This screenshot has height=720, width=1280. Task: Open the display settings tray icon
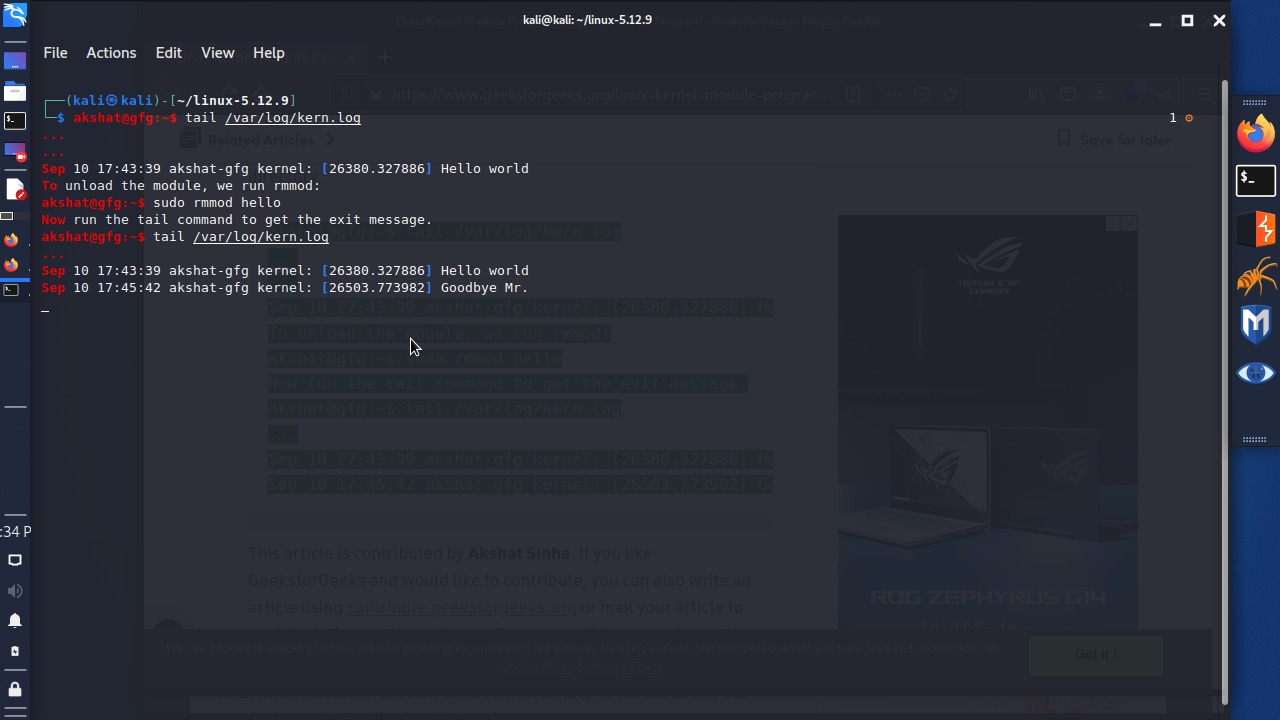click(x=15, y=560)
